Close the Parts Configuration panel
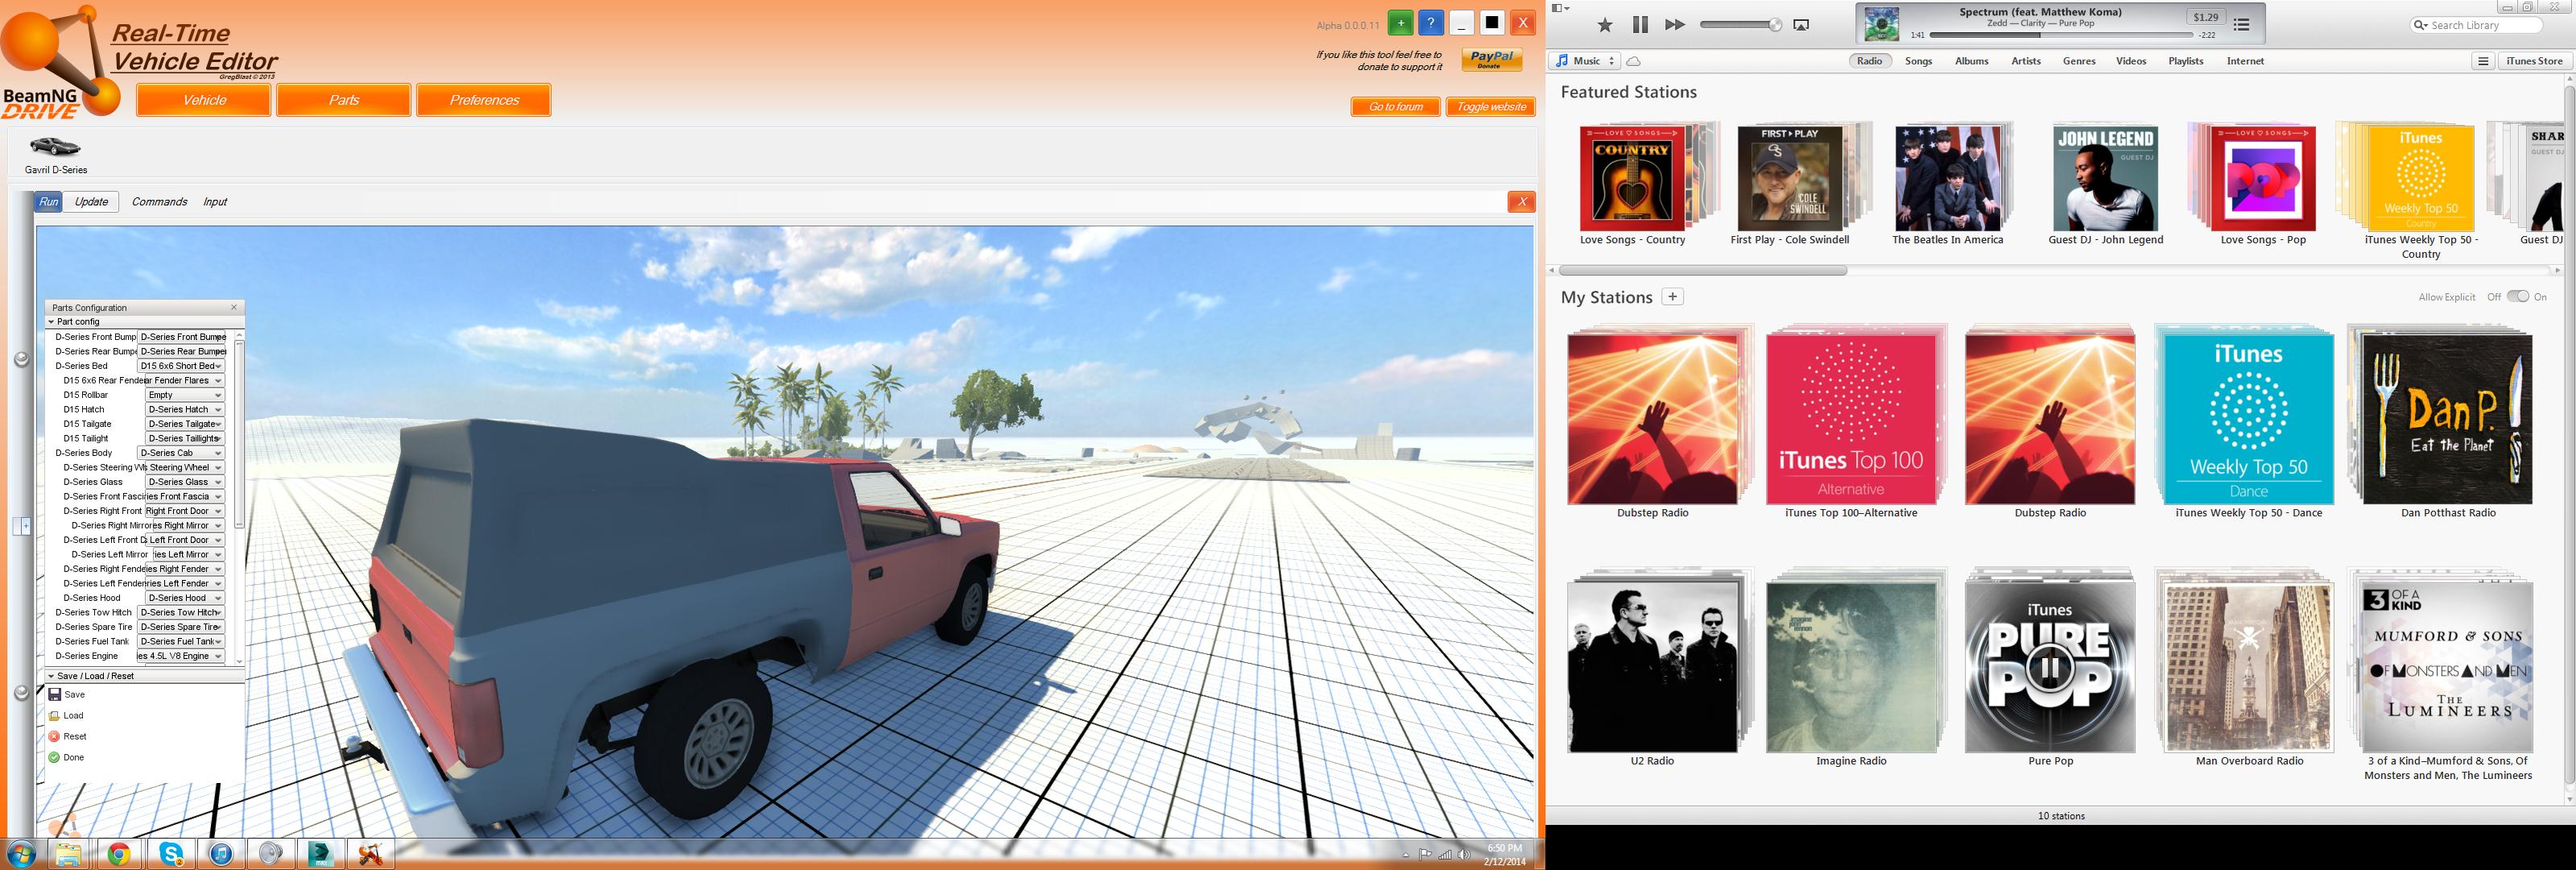This screenshot has width=2576, height=870. pos(234,307)
